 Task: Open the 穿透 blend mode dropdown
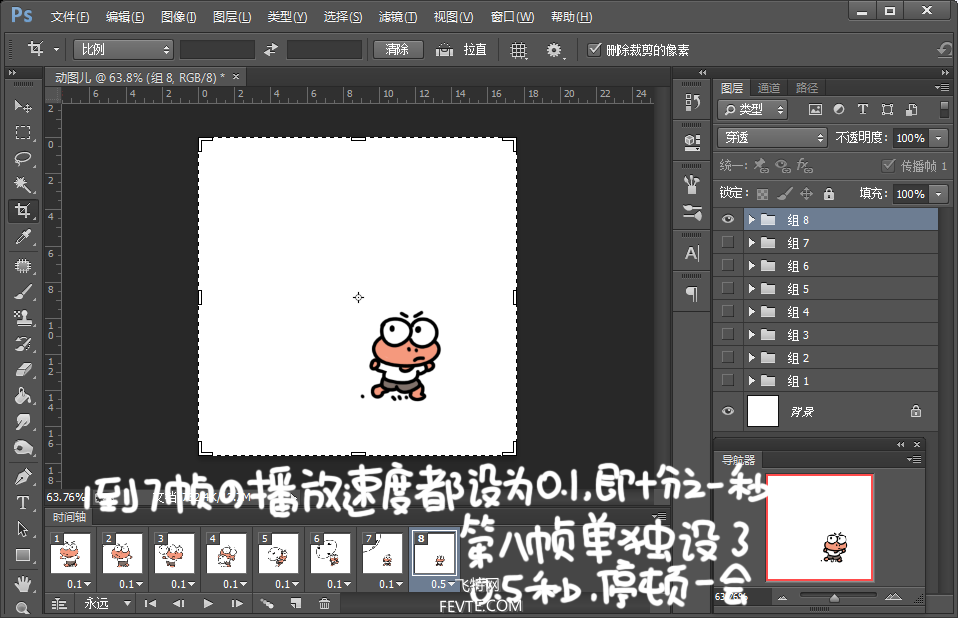[772, 138]
